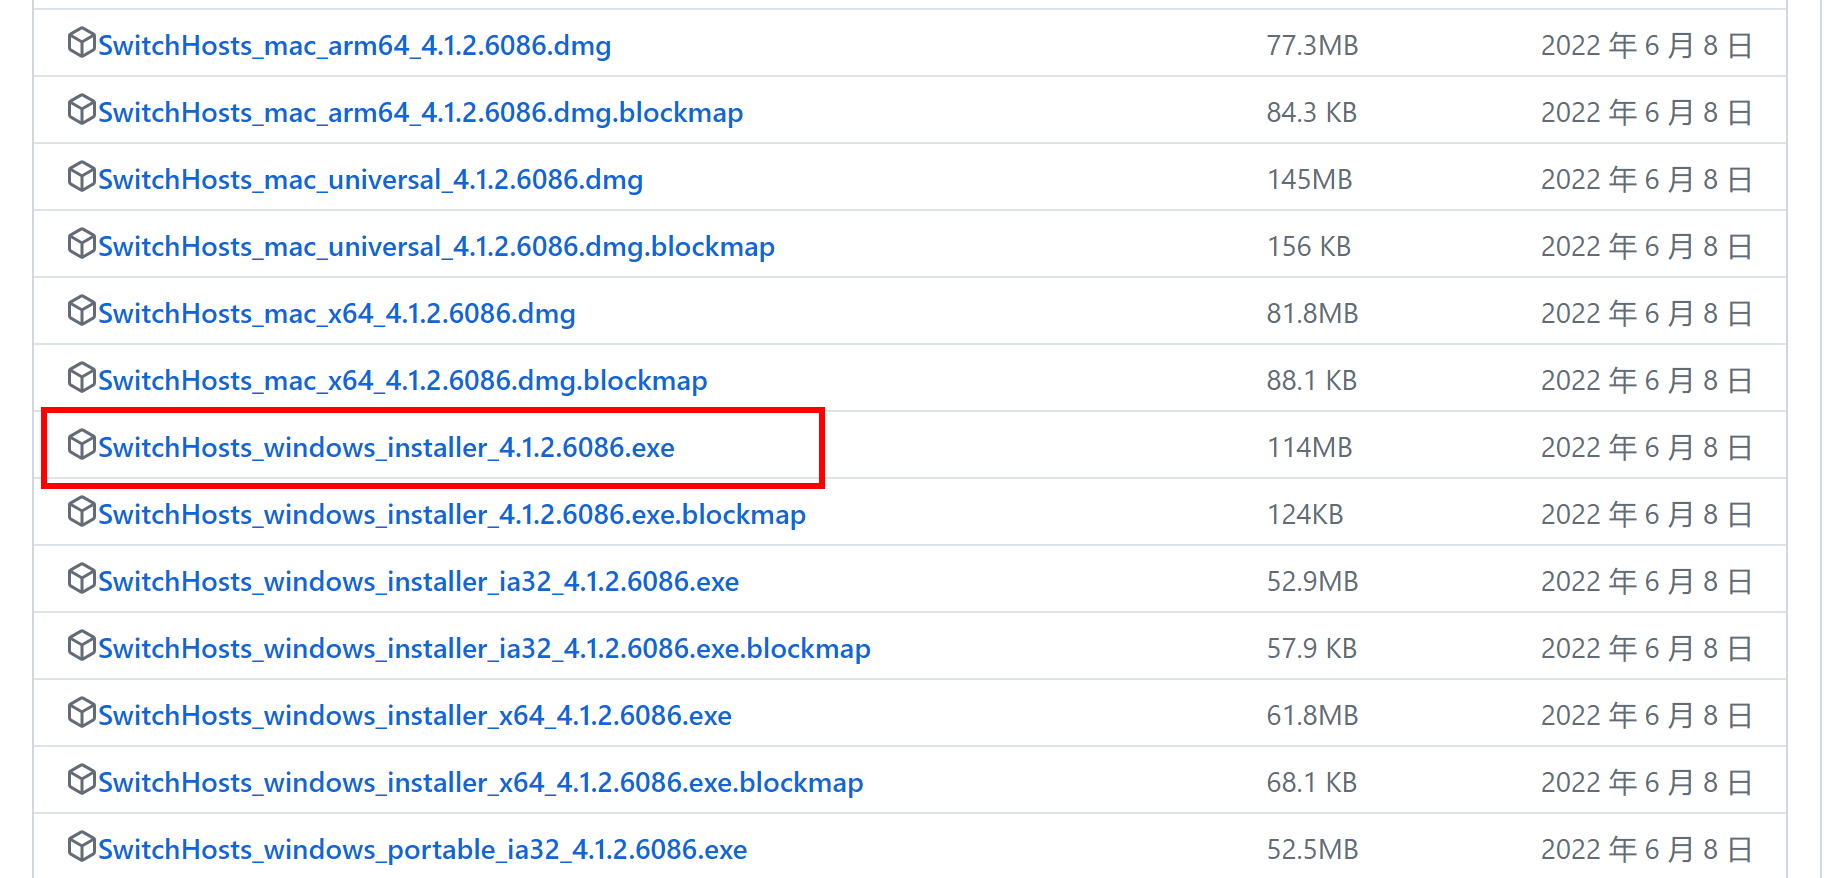Screen dimensions: 1836x878
Task: Click package icon beside SwitchHosts_mac_universal_4.1.2.6086.dmg
Action: click(x=82, y=177)
